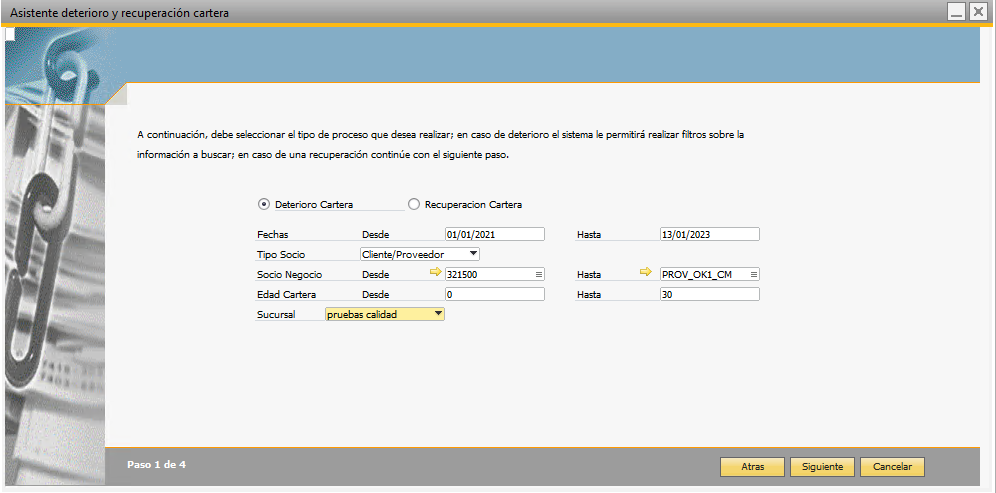Open selection list icon in PROV_OK1_CM field
This screenshot has height=493, width=996.
pyautogui.click(x=754, y=274)
